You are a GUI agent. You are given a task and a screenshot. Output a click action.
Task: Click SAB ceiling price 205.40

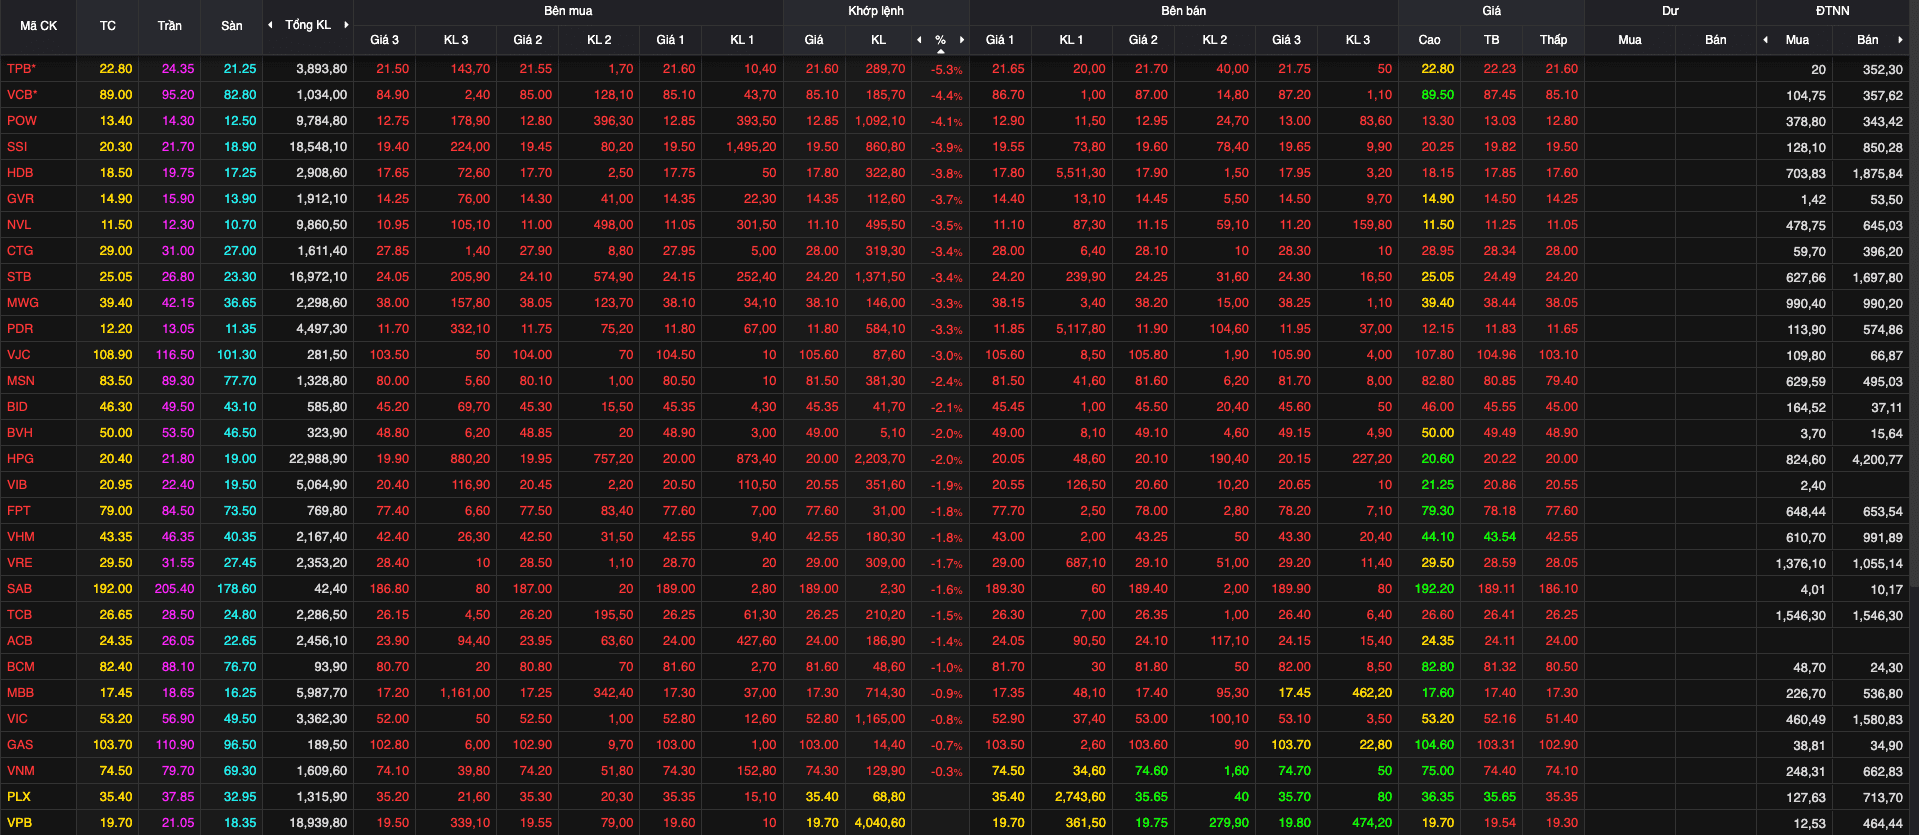[174, 589]
